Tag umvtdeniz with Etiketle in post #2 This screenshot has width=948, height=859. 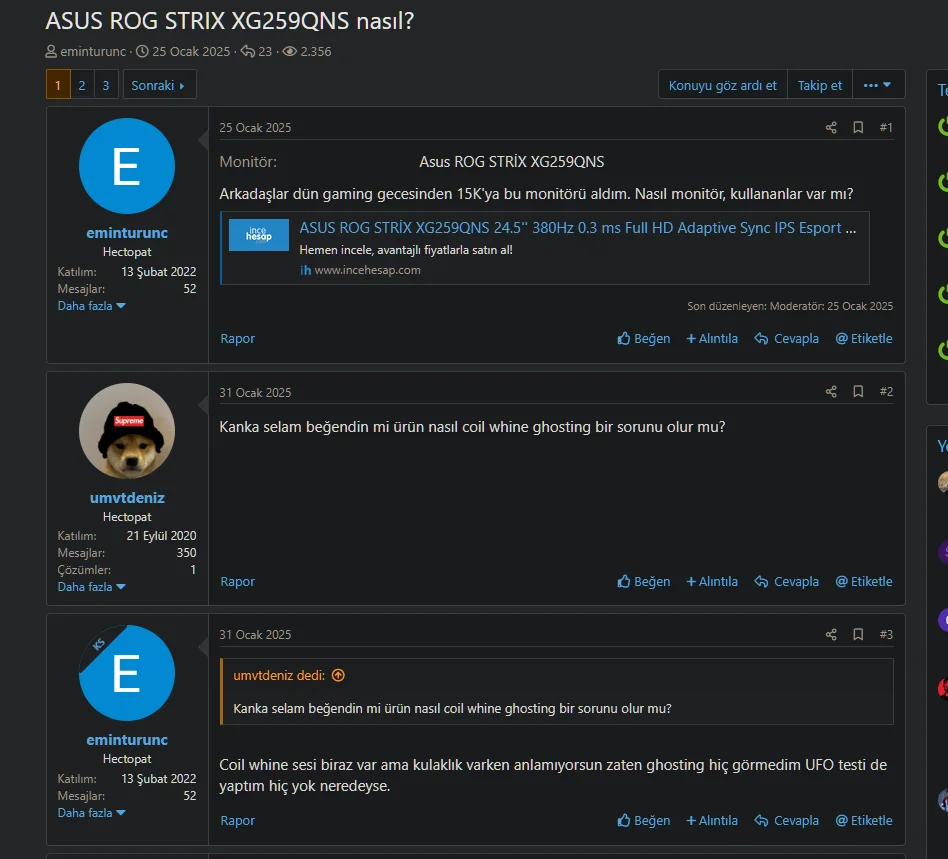[864, 582]
